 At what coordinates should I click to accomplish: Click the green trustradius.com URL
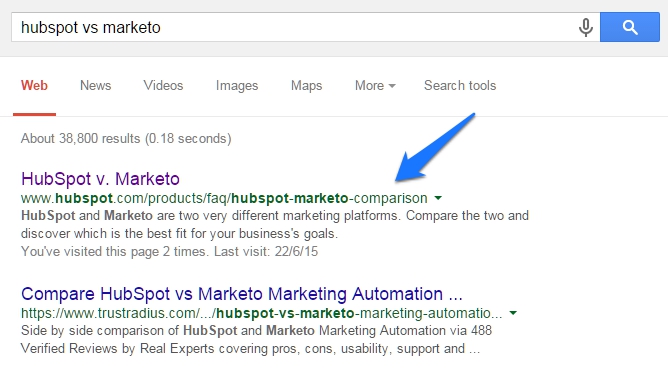point(262,313)
